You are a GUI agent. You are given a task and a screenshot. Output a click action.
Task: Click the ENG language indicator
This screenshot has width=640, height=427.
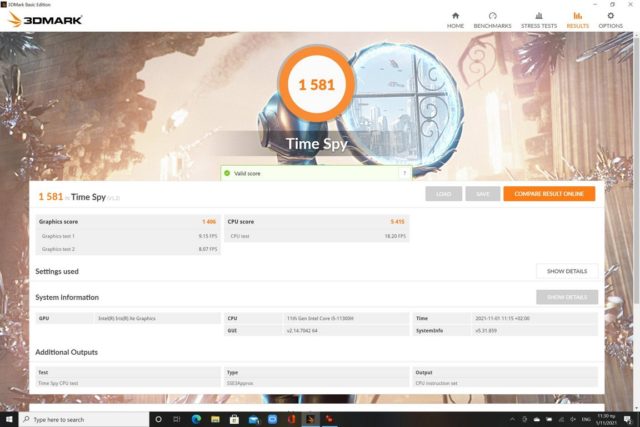(x=586, y=419)
